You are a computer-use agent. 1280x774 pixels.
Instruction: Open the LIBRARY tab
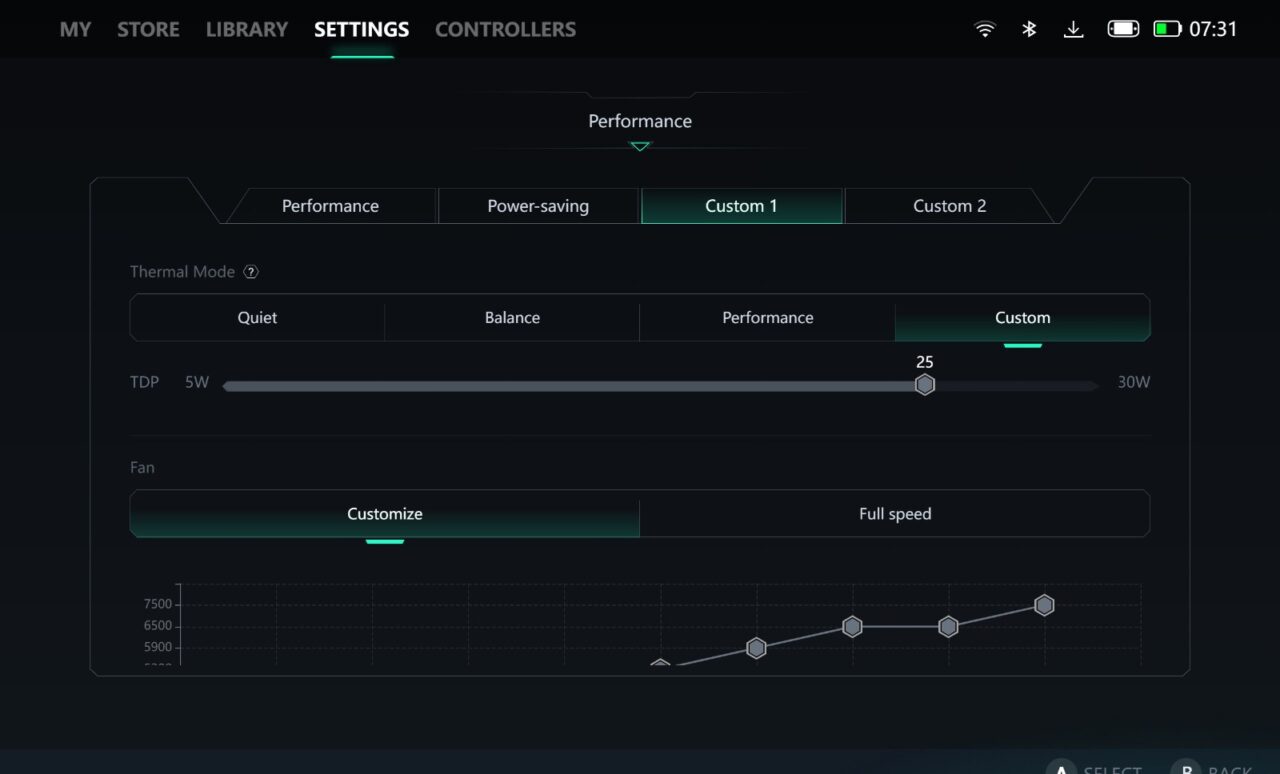click(246, 29)
